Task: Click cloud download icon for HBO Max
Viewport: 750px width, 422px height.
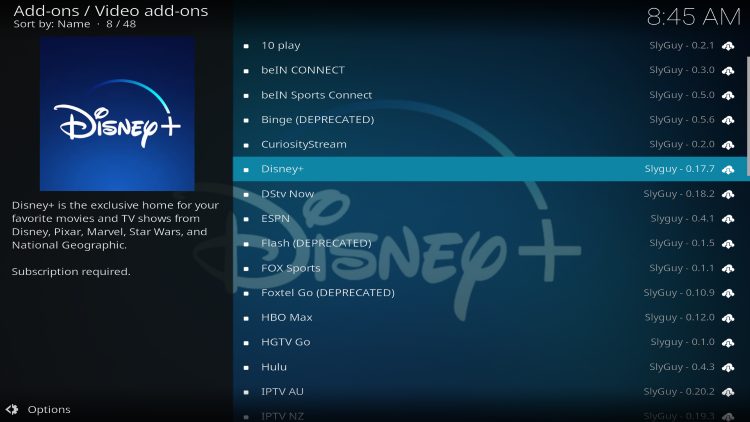Action: [728, 318]
